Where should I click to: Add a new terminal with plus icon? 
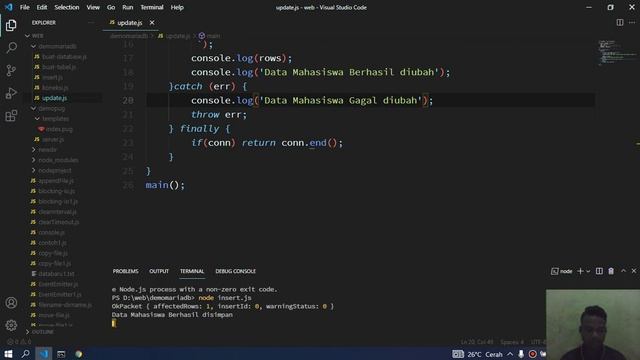click(x=580, y=271)
